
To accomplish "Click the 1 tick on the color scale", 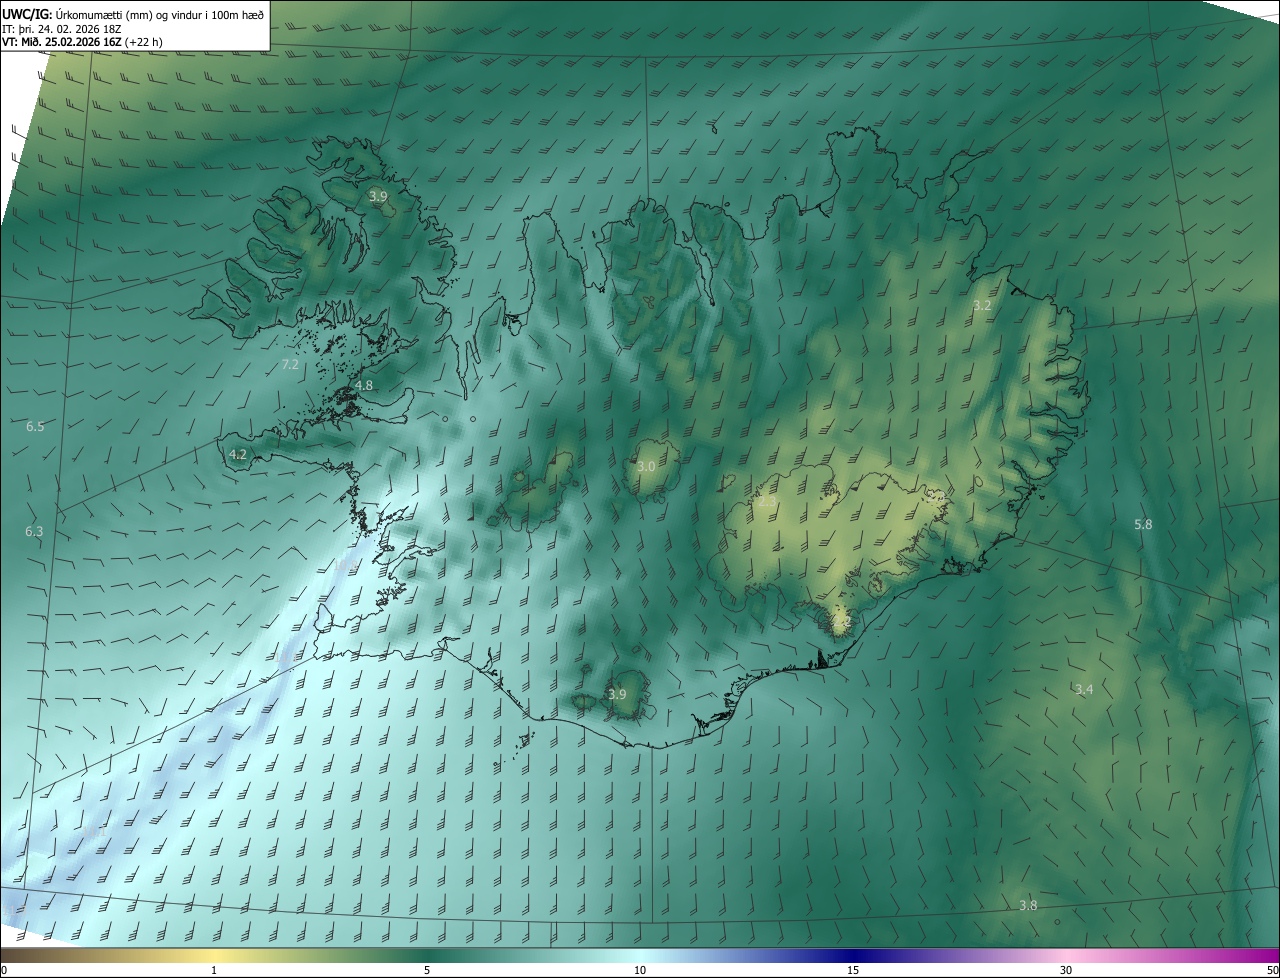I will pyautogui.click(x=214, y=970).
